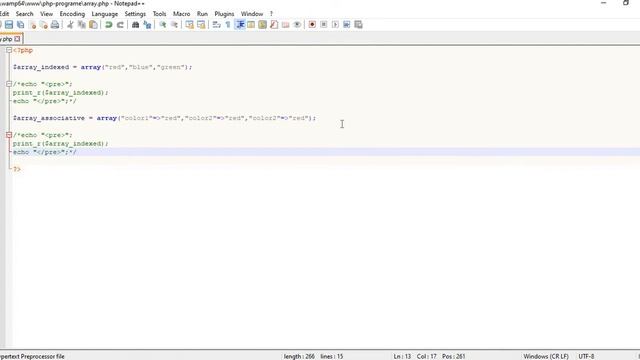The height and width of the screenshot is (360, 640).
Task: Toggle synchronized horizontal scrolling icon
Action: click(x=201, y=25)
